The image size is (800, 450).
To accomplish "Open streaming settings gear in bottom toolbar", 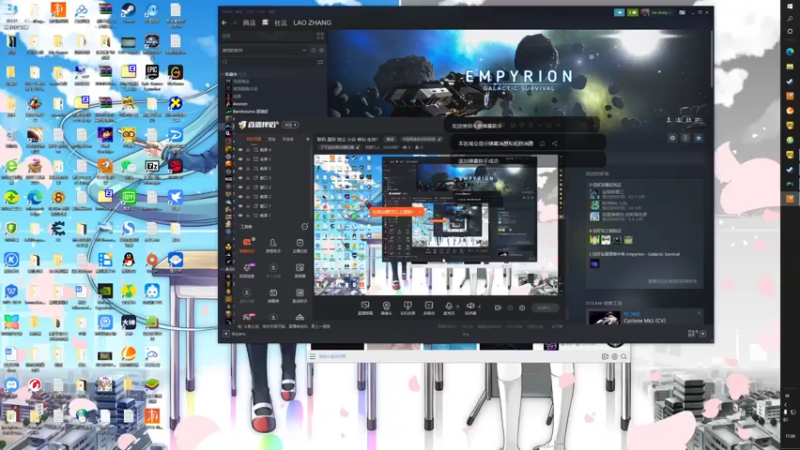I will pos(522,308).
